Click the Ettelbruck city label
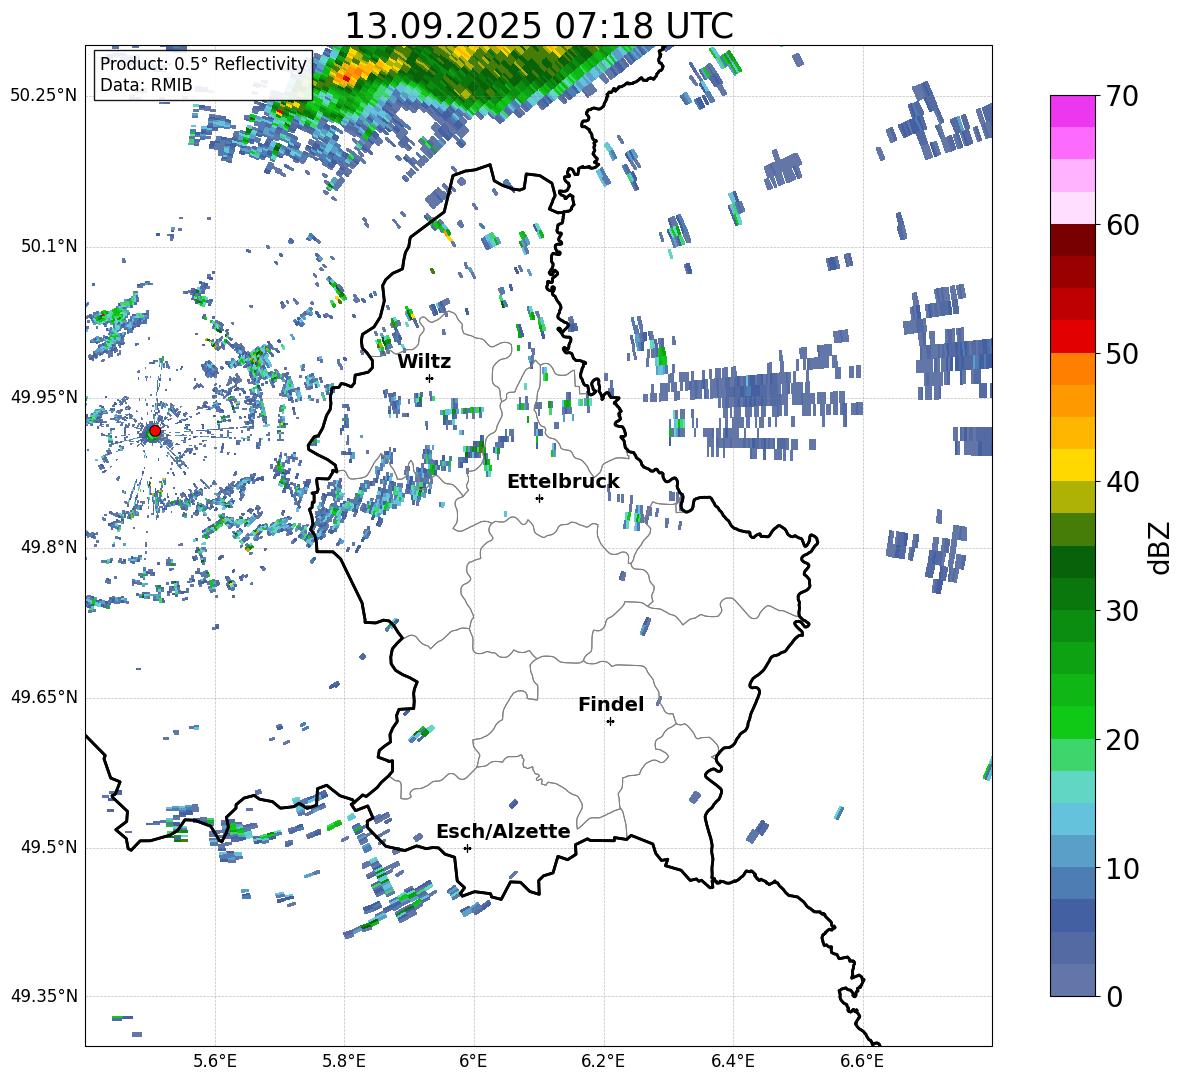1184x1081 pixels. pyautogui.click(x=563, y=482)
